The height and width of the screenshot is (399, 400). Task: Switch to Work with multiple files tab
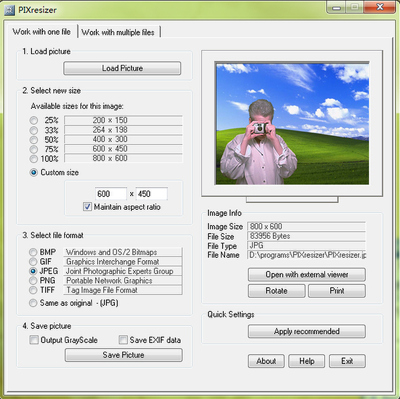118,32
